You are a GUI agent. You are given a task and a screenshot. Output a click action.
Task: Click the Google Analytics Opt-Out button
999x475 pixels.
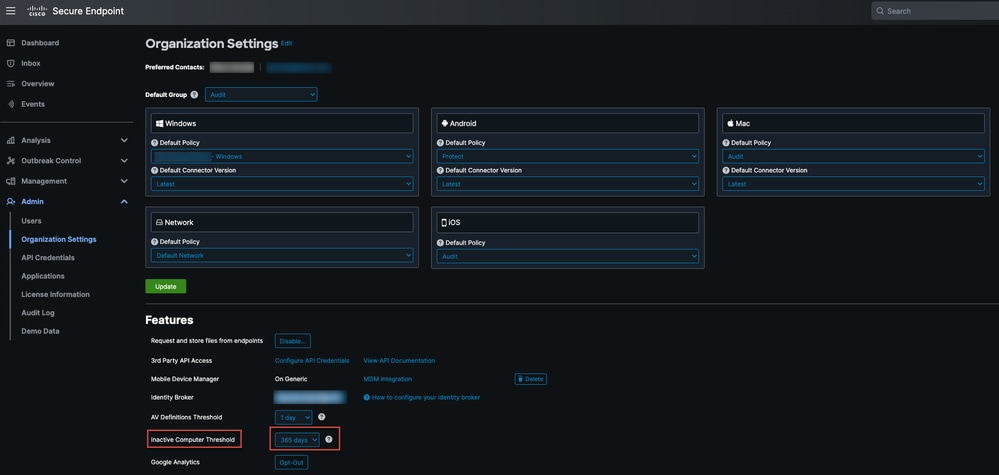292,462
